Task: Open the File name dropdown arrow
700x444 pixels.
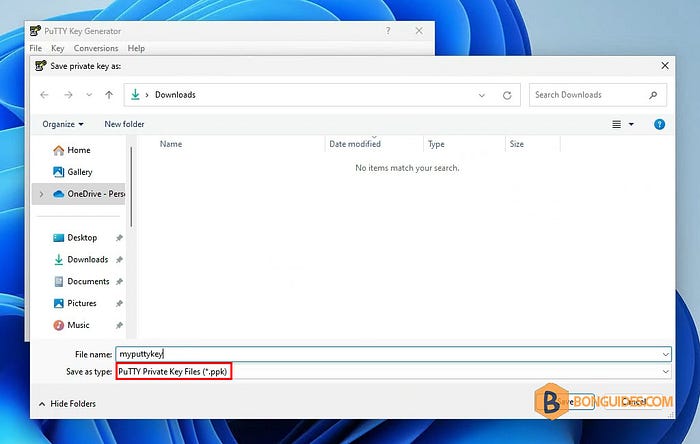Action: 666,354
